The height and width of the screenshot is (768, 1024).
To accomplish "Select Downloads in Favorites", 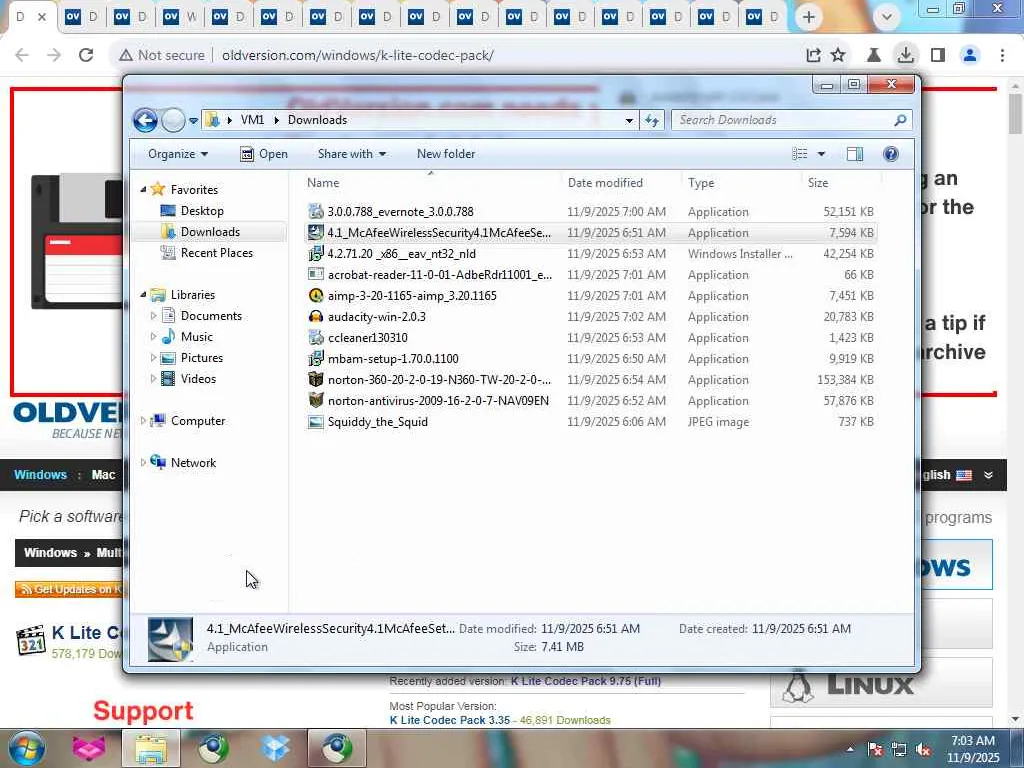I will pyautogui.click(x=210, y=232).
